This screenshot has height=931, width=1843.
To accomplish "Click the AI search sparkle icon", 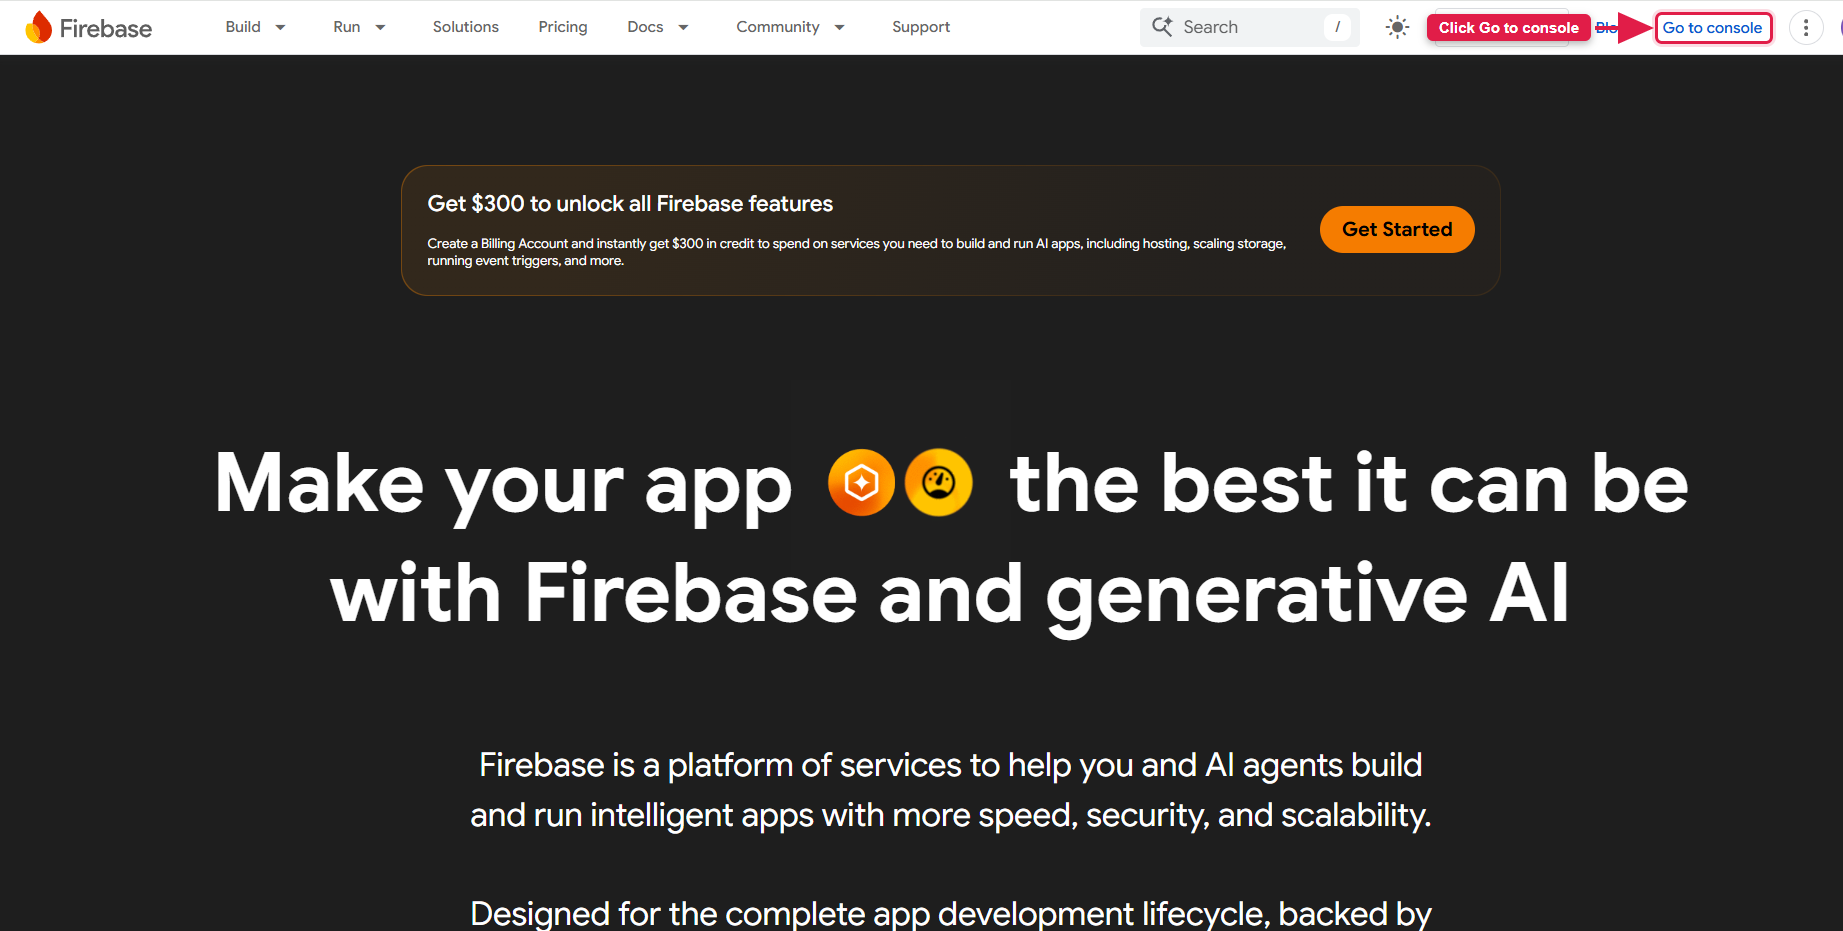I will (x=1162, y=26).
